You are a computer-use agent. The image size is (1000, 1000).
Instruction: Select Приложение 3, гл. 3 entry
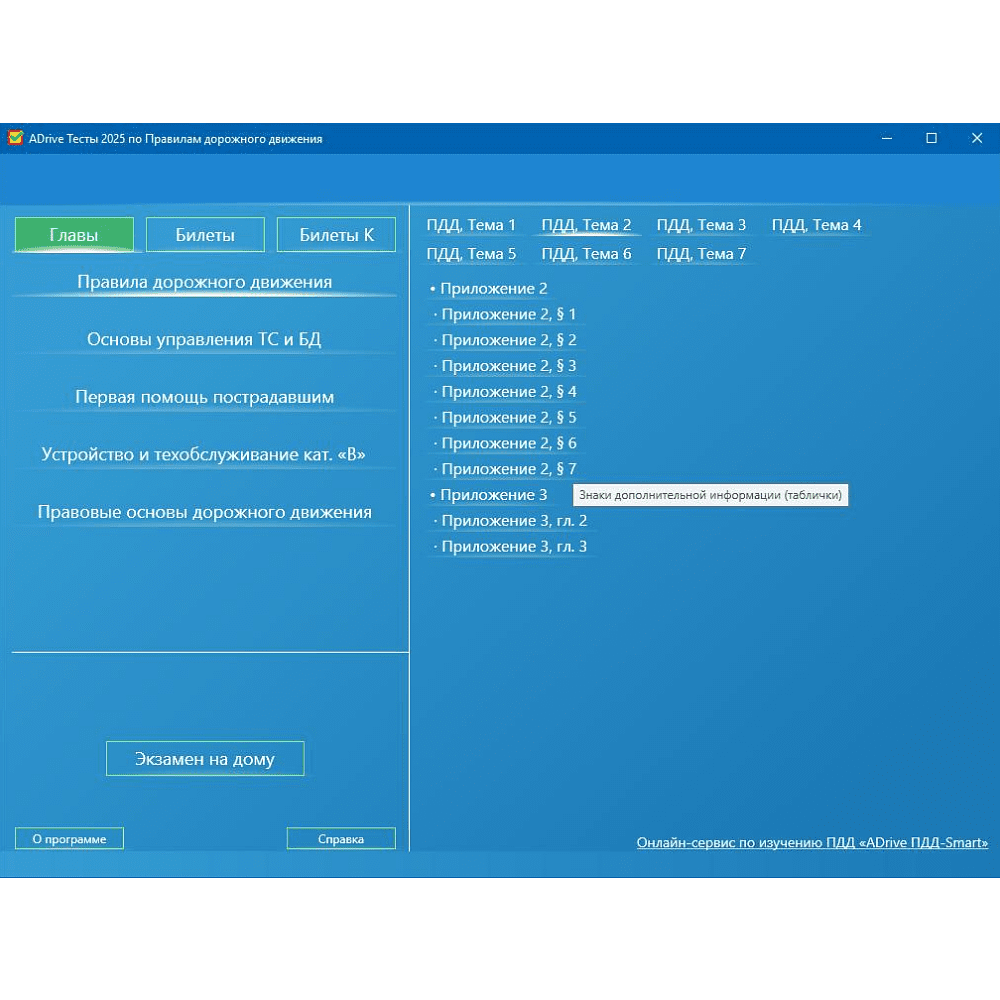click(514, 547)
